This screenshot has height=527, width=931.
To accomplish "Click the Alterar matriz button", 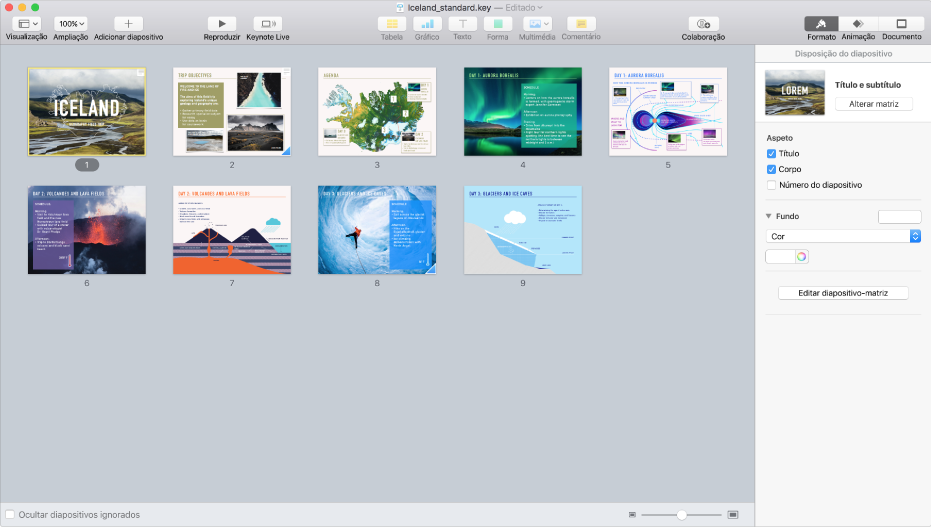I will point(873,104).
